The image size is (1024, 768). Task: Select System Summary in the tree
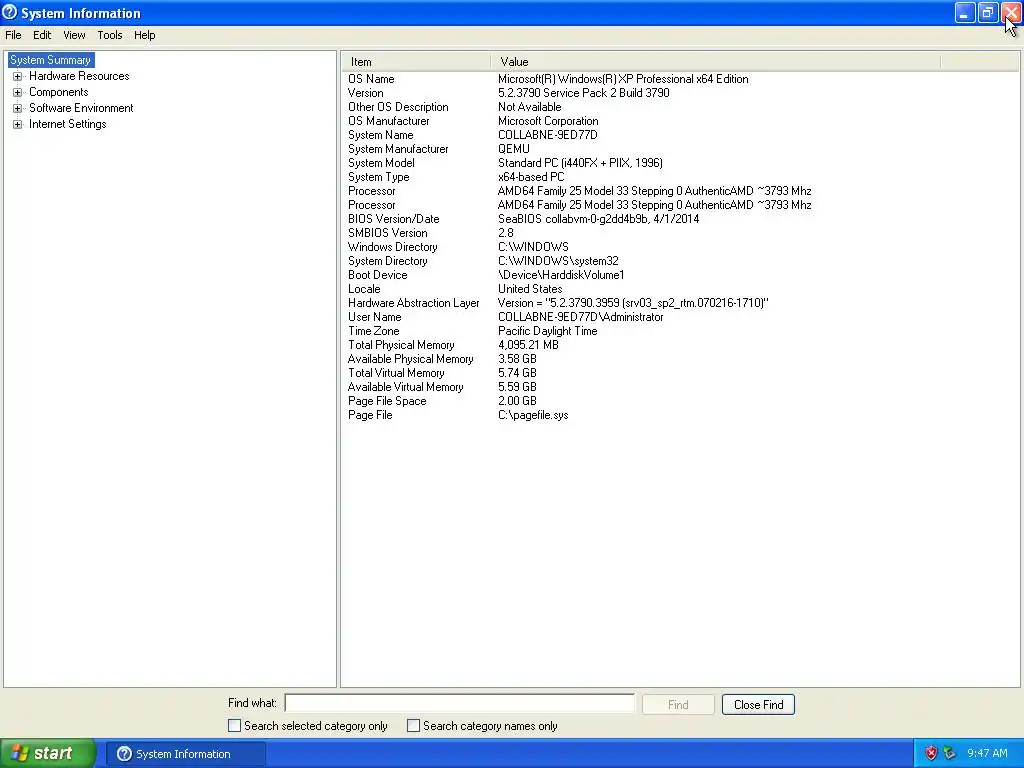(x=51, y=60)
